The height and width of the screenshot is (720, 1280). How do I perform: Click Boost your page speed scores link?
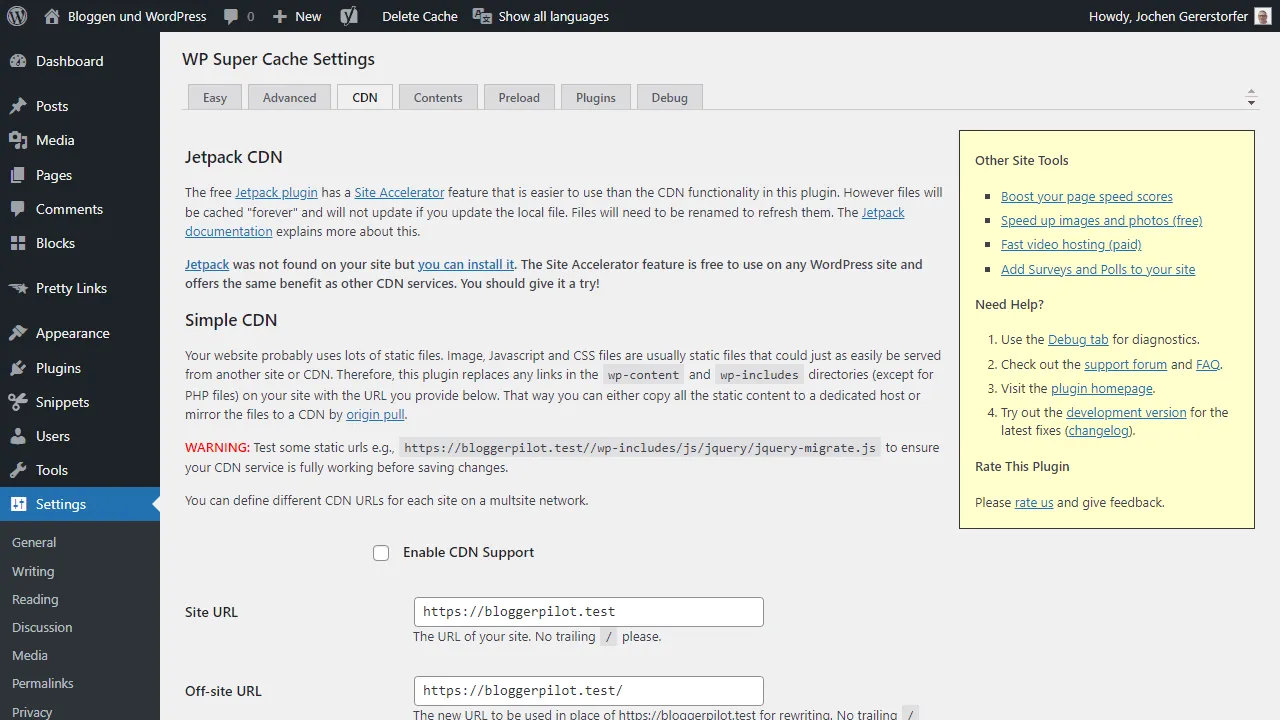(1087, 196)
